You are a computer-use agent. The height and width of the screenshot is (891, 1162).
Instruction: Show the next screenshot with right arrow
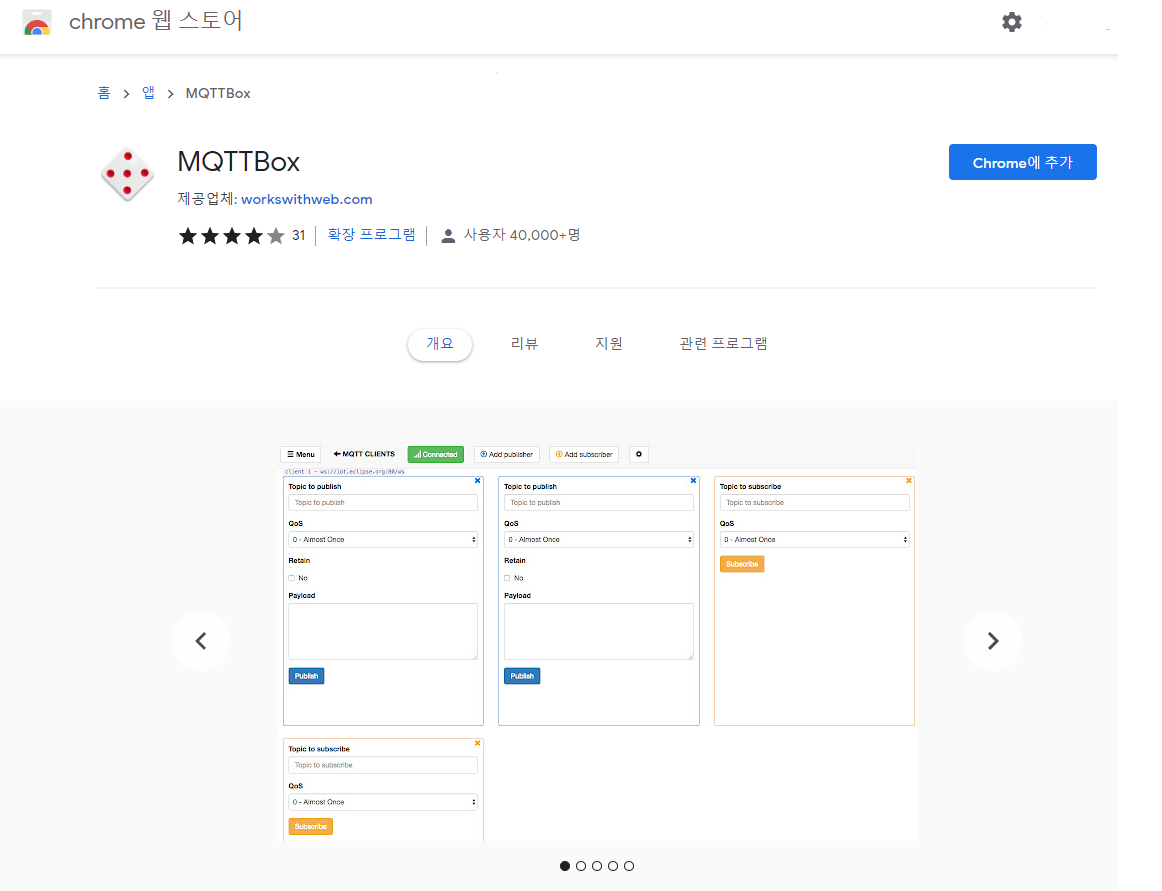pyautogui.click(x=993, y=640)
